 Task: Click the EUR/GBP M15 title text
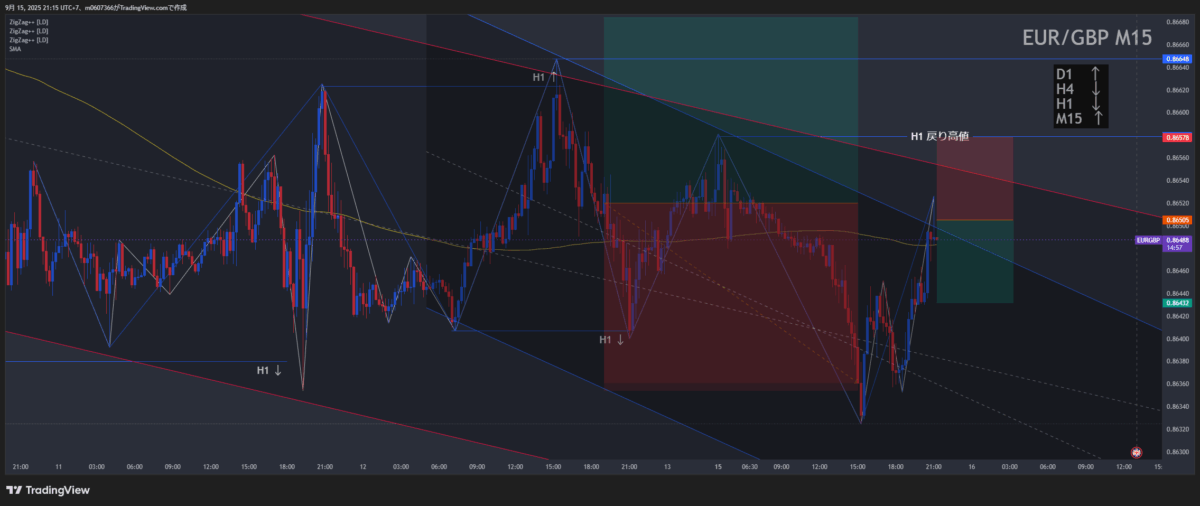click(1086, 38)
